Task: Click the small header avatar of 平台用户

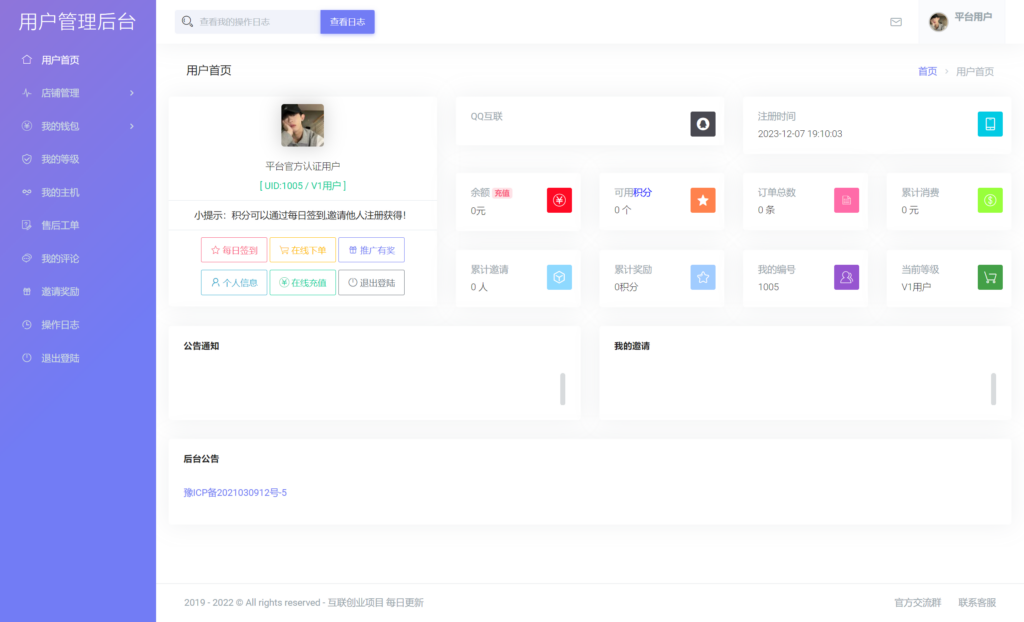Action: point(938,22)
